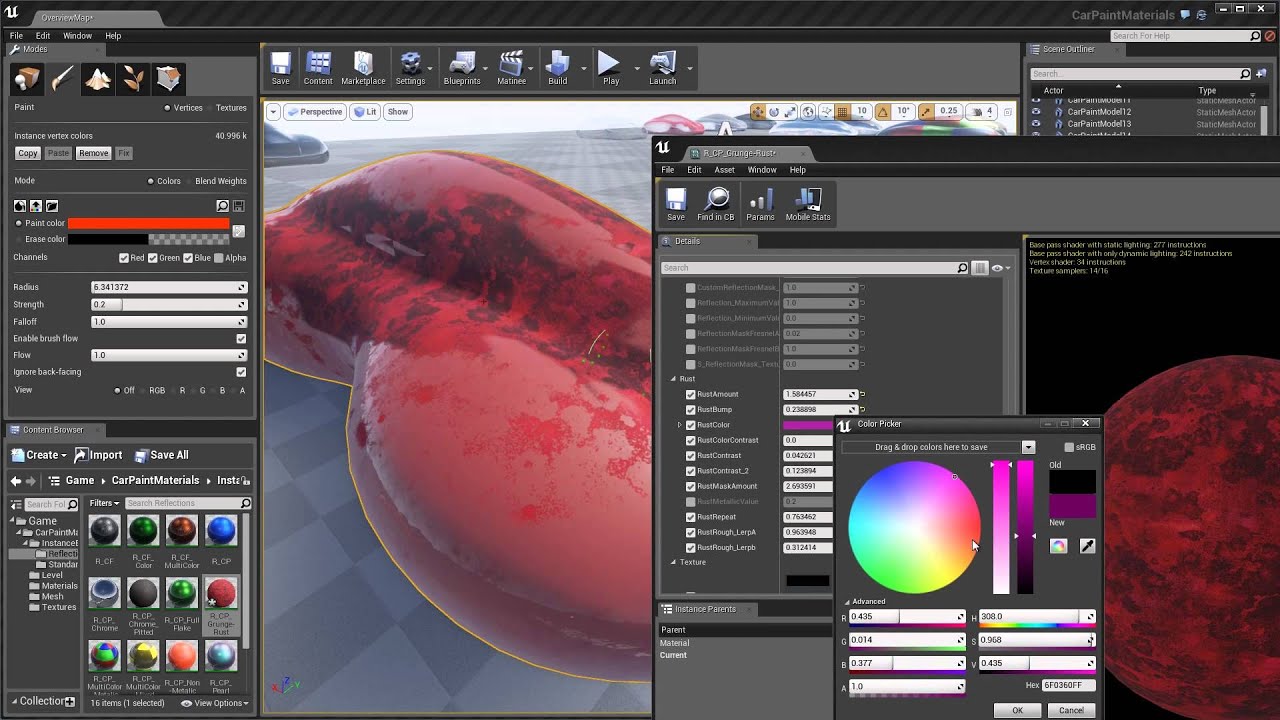Open the Blueprints toolbar icon
This screenshot has width=1280, height=720.
pyautogui.click(x=462, y=68)
